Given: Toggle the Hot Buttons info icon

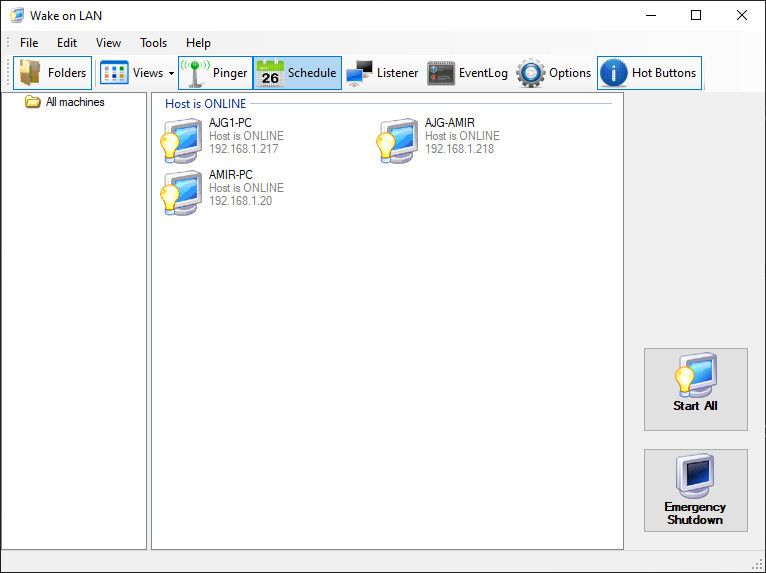Looking at the screenshot, I should click(x=614, y=73).
